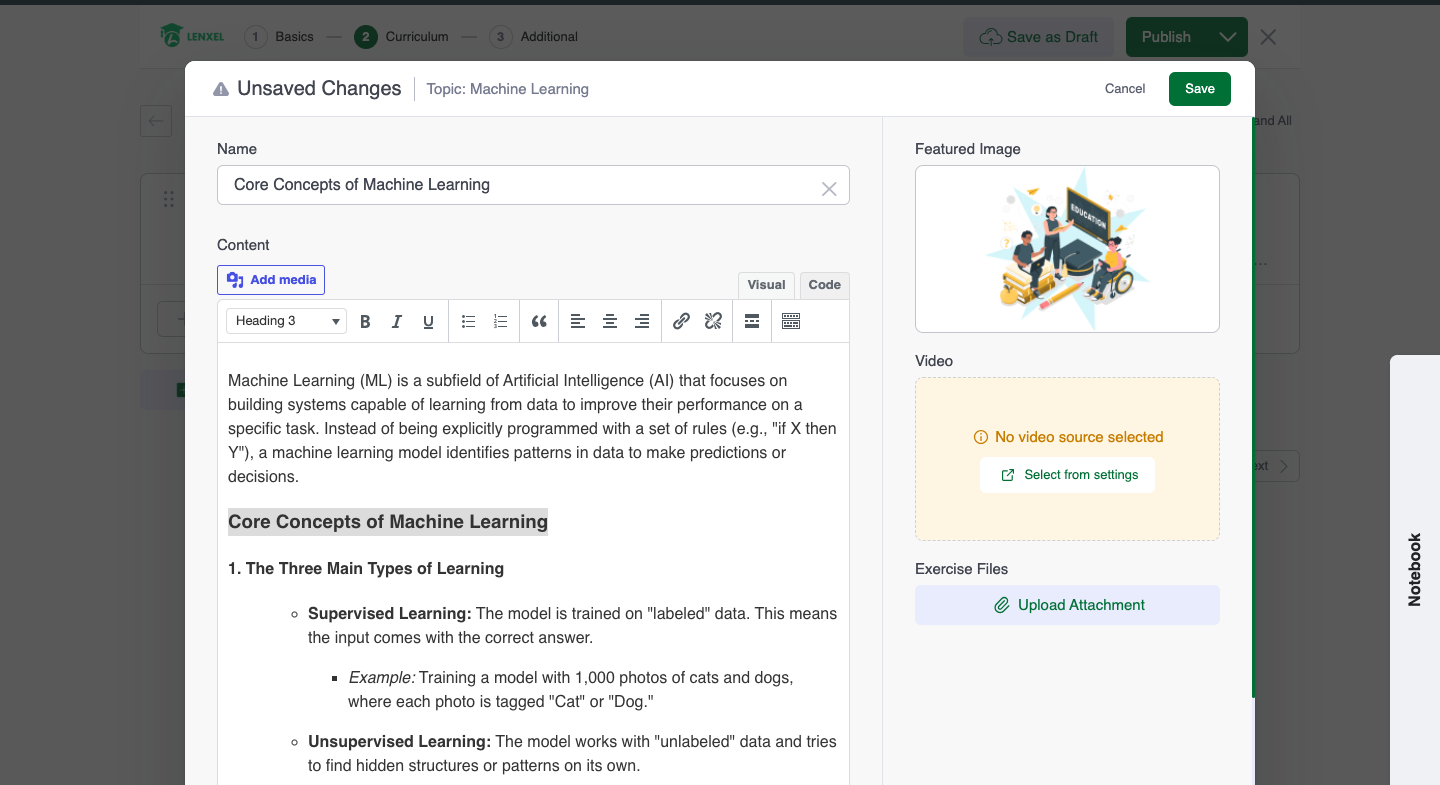Click the "Unsaved Changes" title

click(x=319, y=89)
